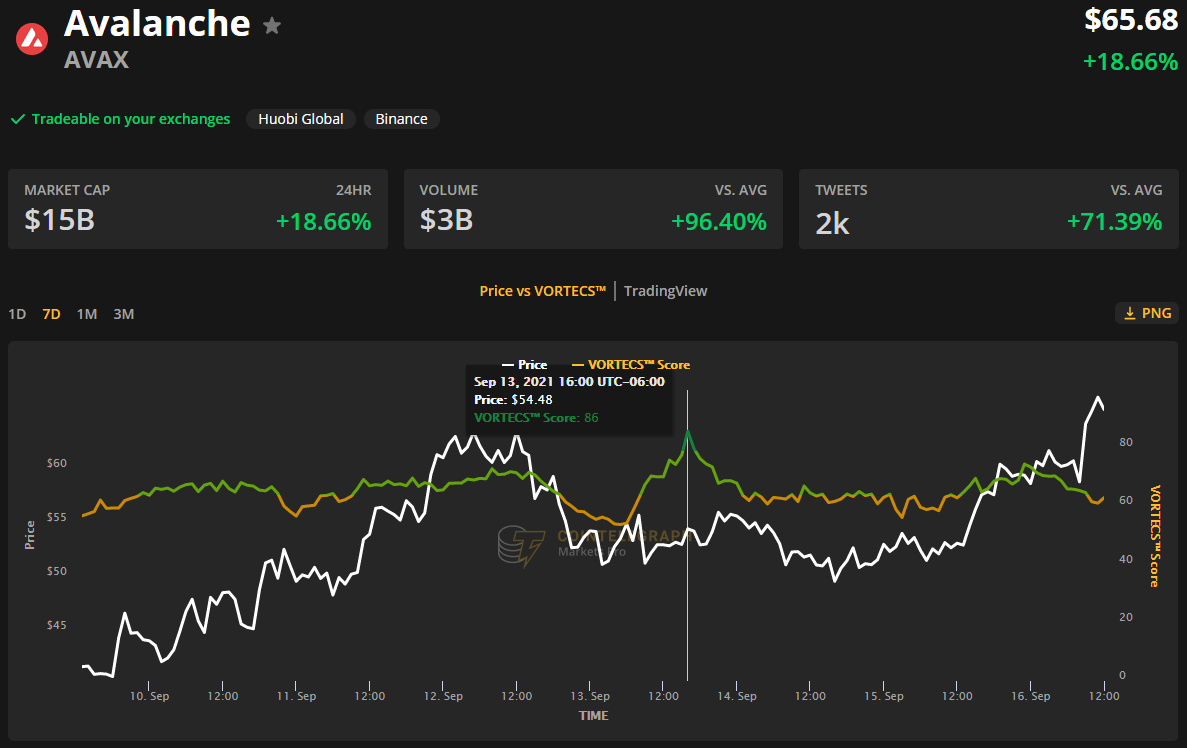Image resolution: width=1187 pixels, height=748 pixels.
Task: Click the Binance exchange chip
Action: 401,119
